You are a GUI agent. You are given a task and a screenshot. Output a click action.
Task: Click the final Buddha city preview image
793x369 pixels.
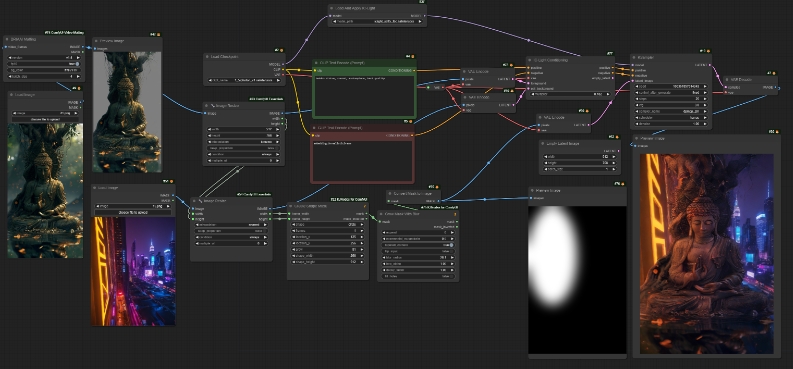(707, 254)
